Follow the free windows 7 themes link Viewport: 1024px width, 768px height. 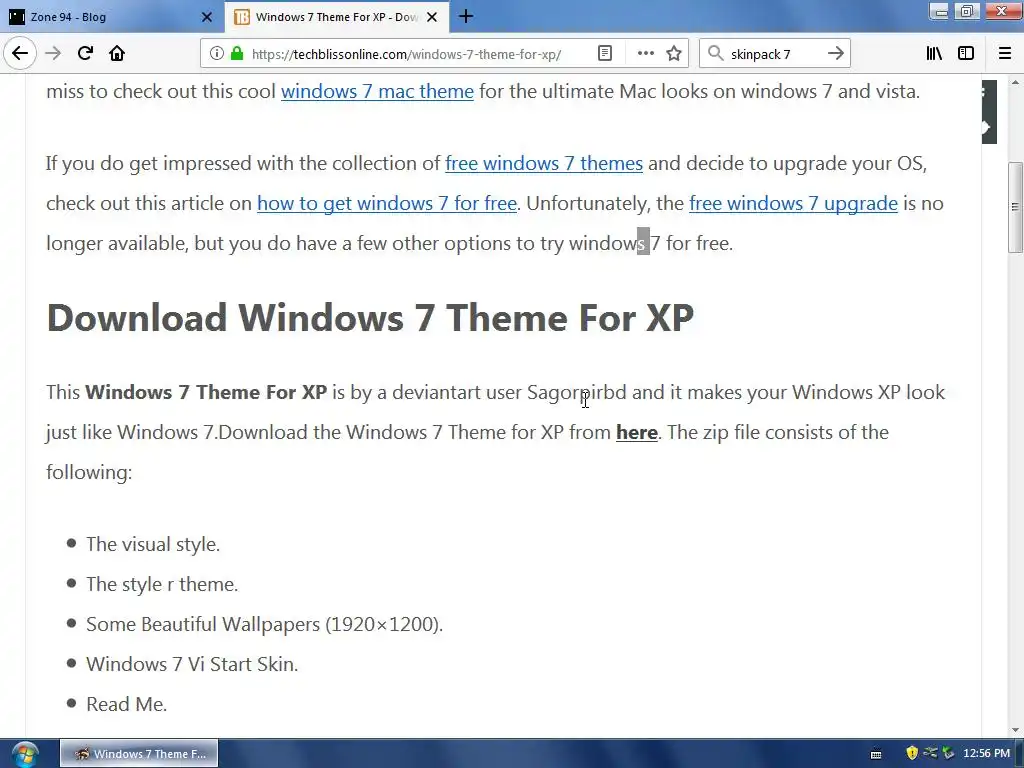(x=544, y=163)
